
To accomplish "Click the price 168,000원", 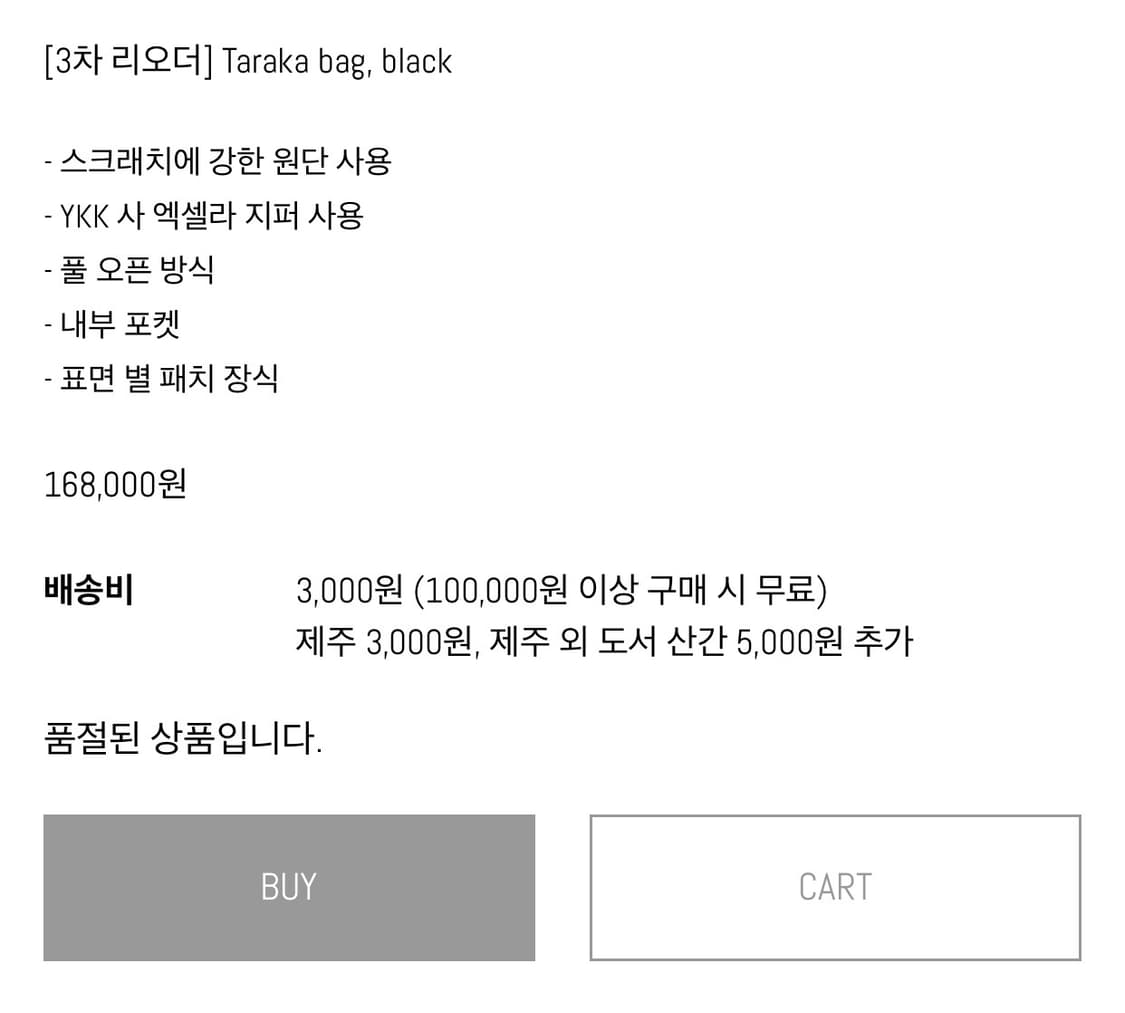I will click(x=112, y=483).
